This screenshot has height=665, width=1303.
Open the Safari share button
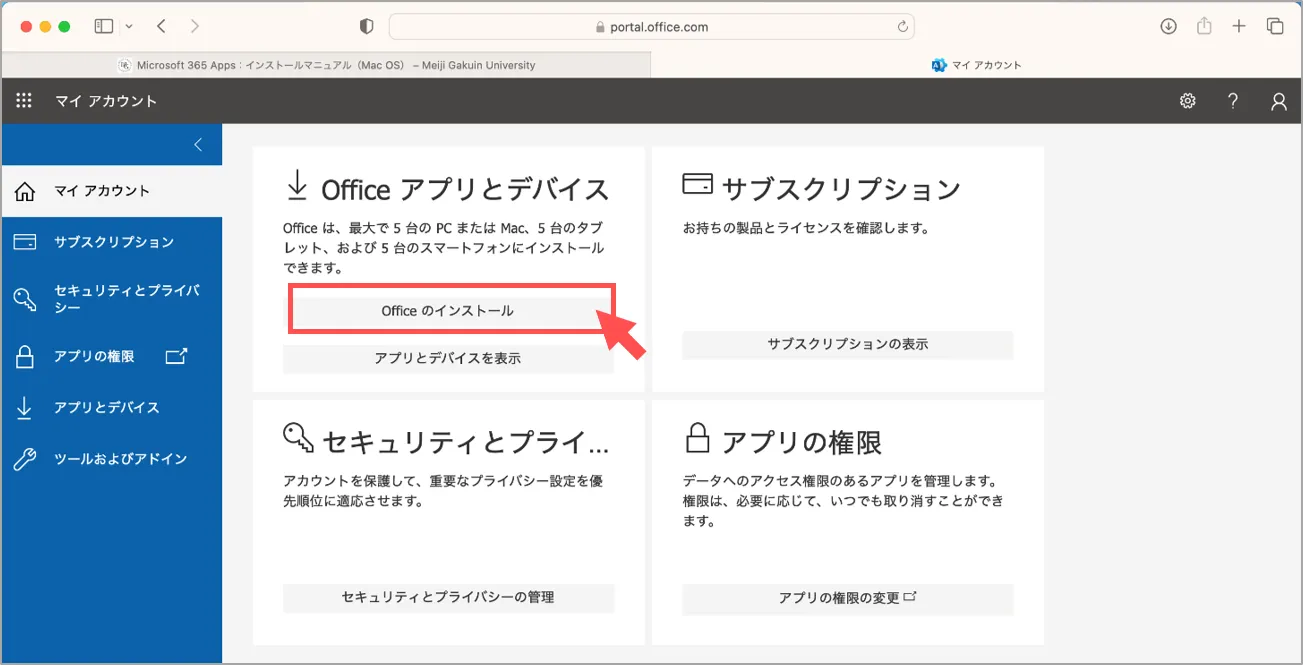1204,26
